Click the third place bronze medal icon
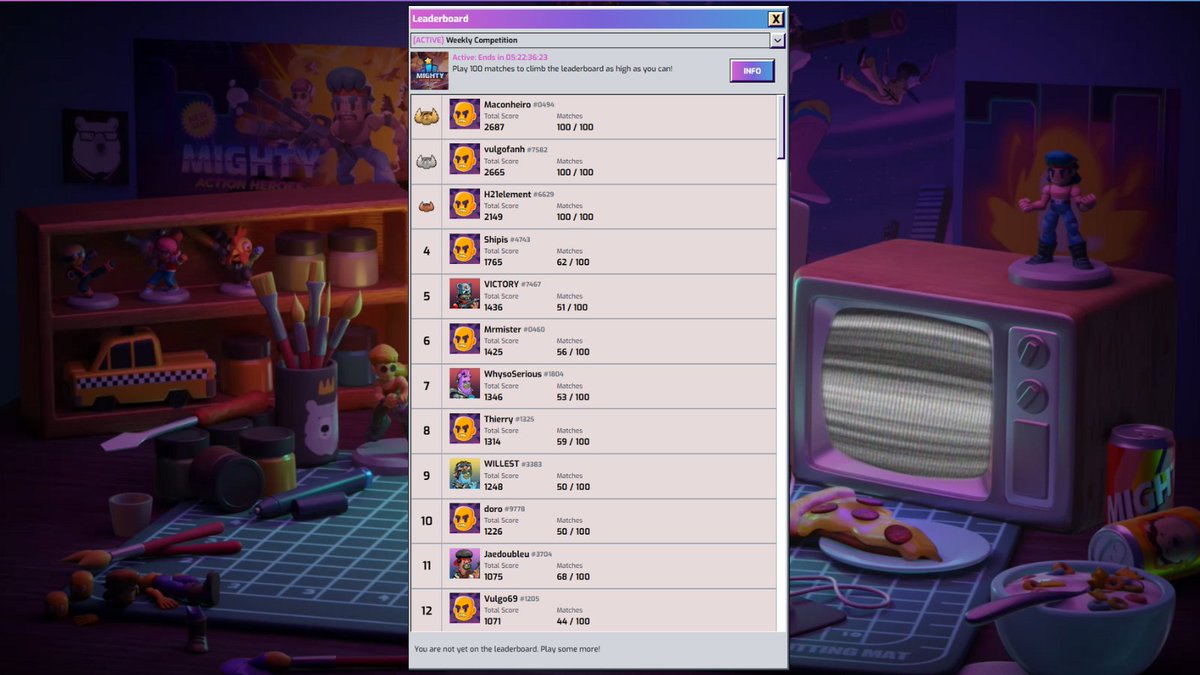The width and height of the screenshot is (1200, 675). (x=426, y=207)
